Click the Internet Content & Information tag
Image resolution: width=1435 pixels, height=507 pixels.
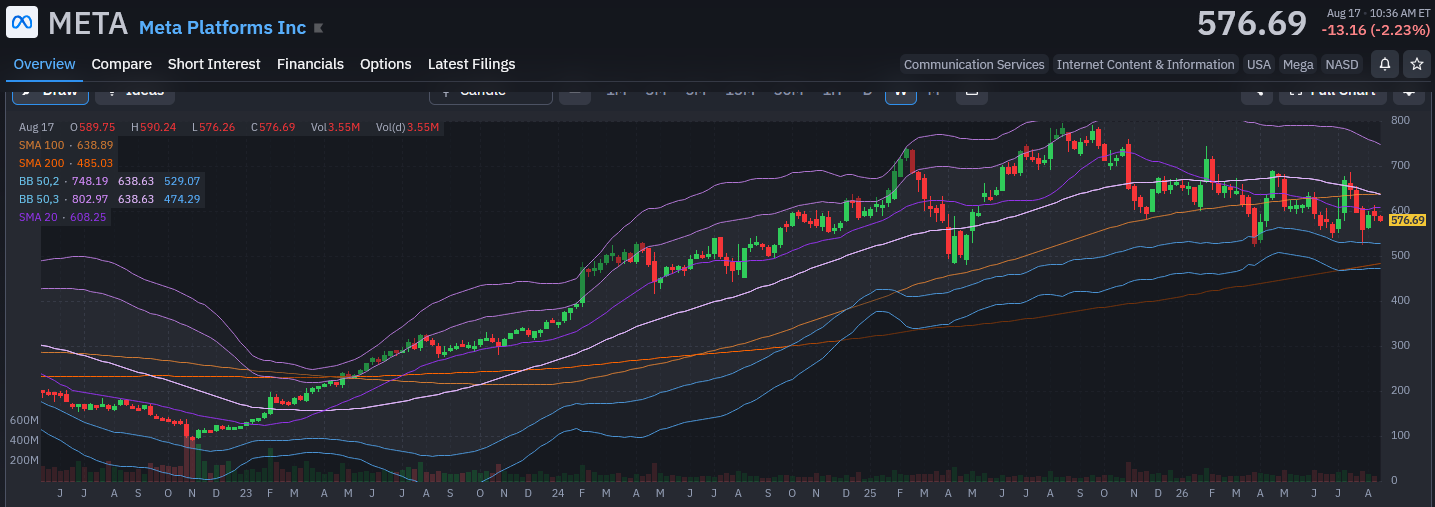[1146, 64]
